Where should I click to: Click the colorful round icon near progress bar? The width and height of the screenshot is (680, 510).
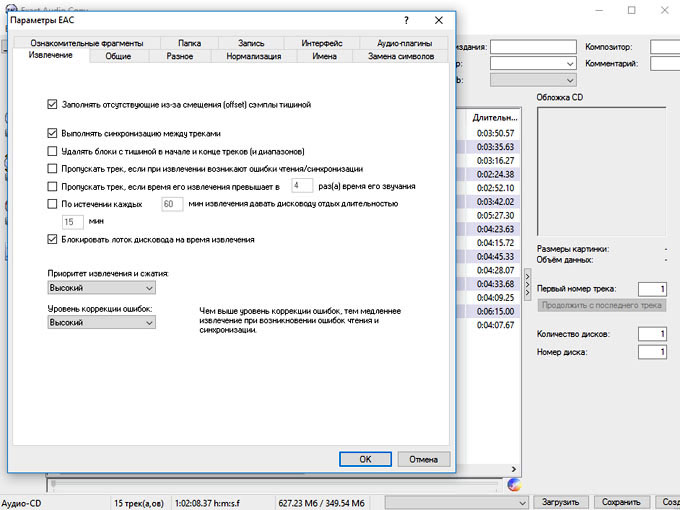click(x=514, y=484)
